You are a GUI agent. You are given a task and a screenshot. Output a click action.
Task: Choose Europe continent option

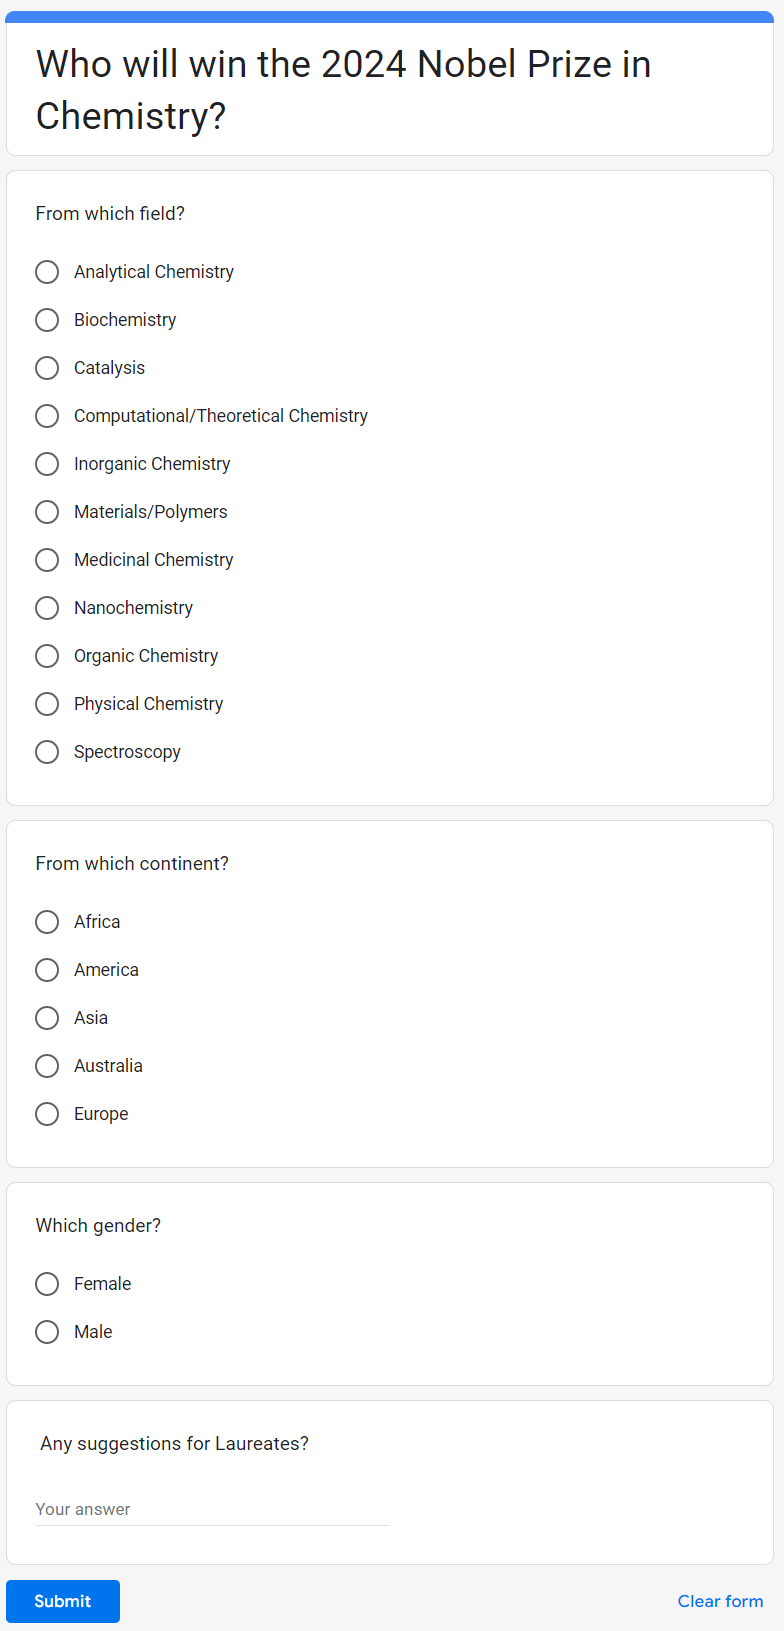tap(47, 1114)
